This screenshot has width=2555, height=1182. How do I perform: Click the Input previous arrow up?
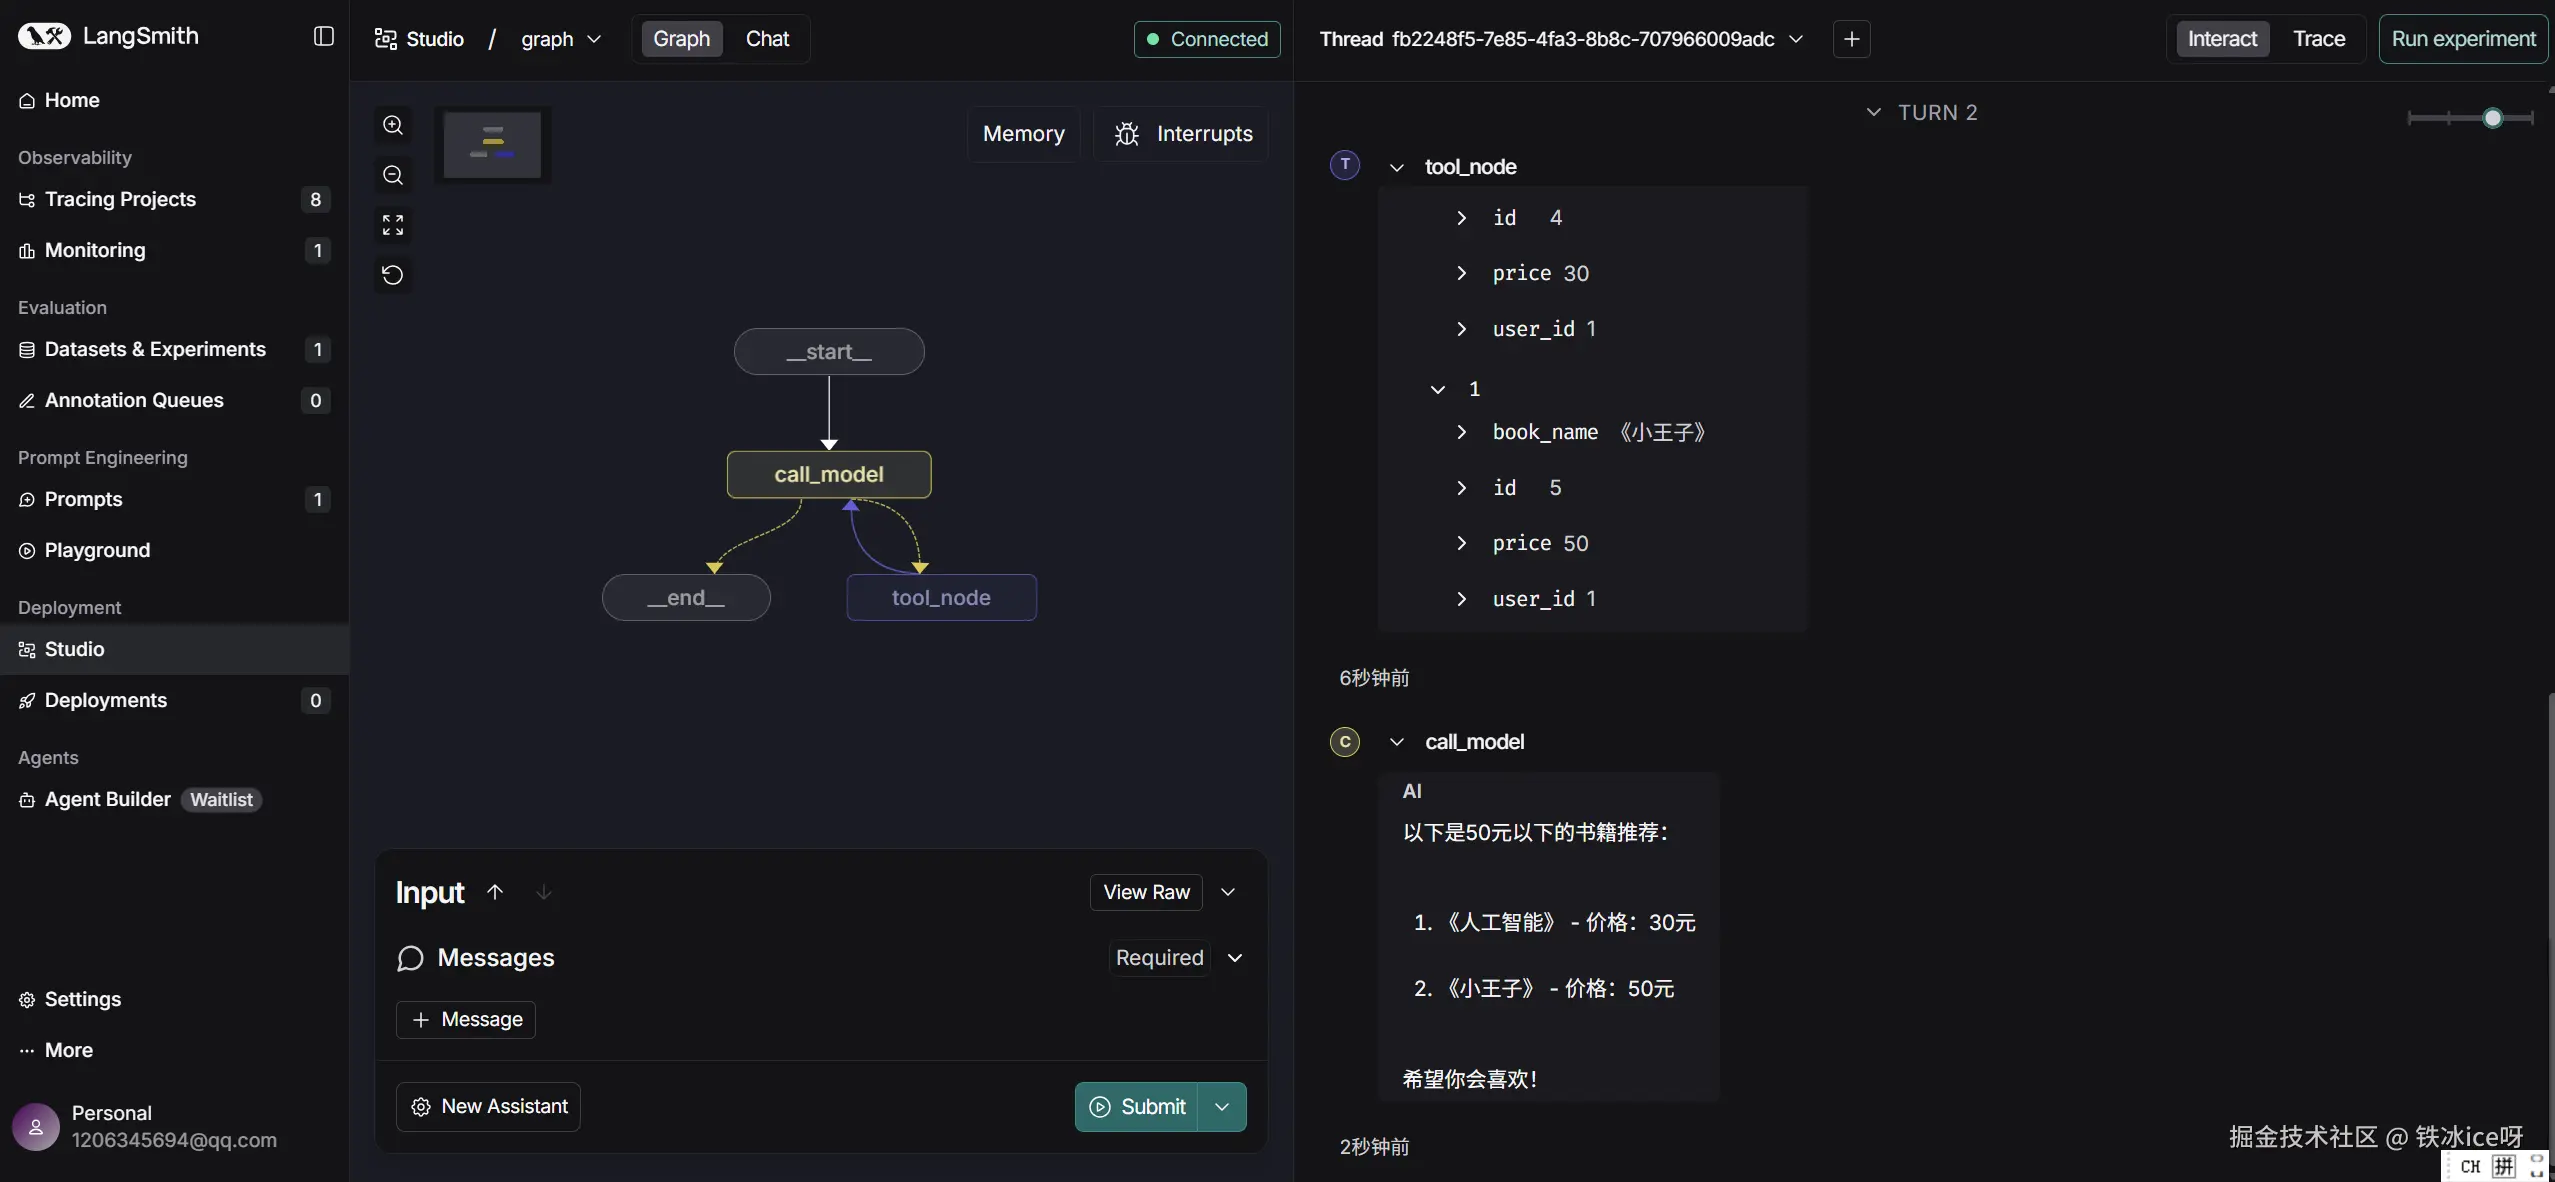click(495, 892)
